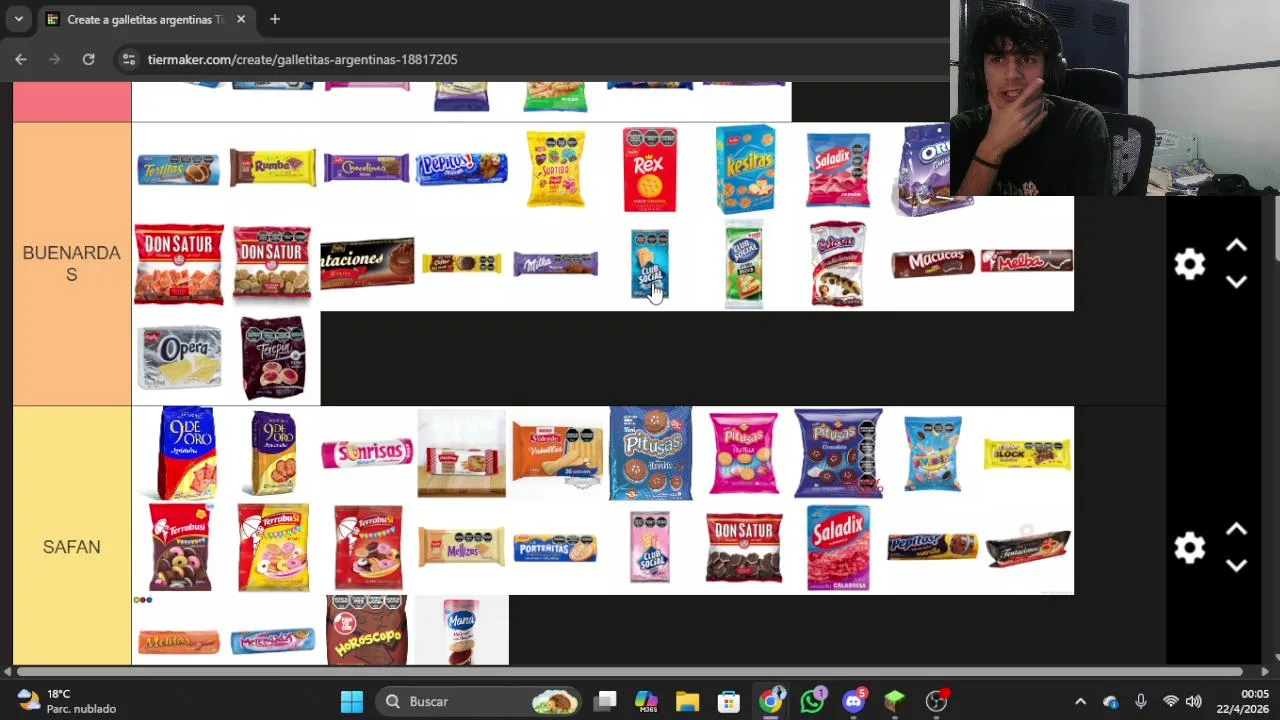Screen dimensions: 1280x720
Task: Select the Terepin package
Action: [273, 358]
